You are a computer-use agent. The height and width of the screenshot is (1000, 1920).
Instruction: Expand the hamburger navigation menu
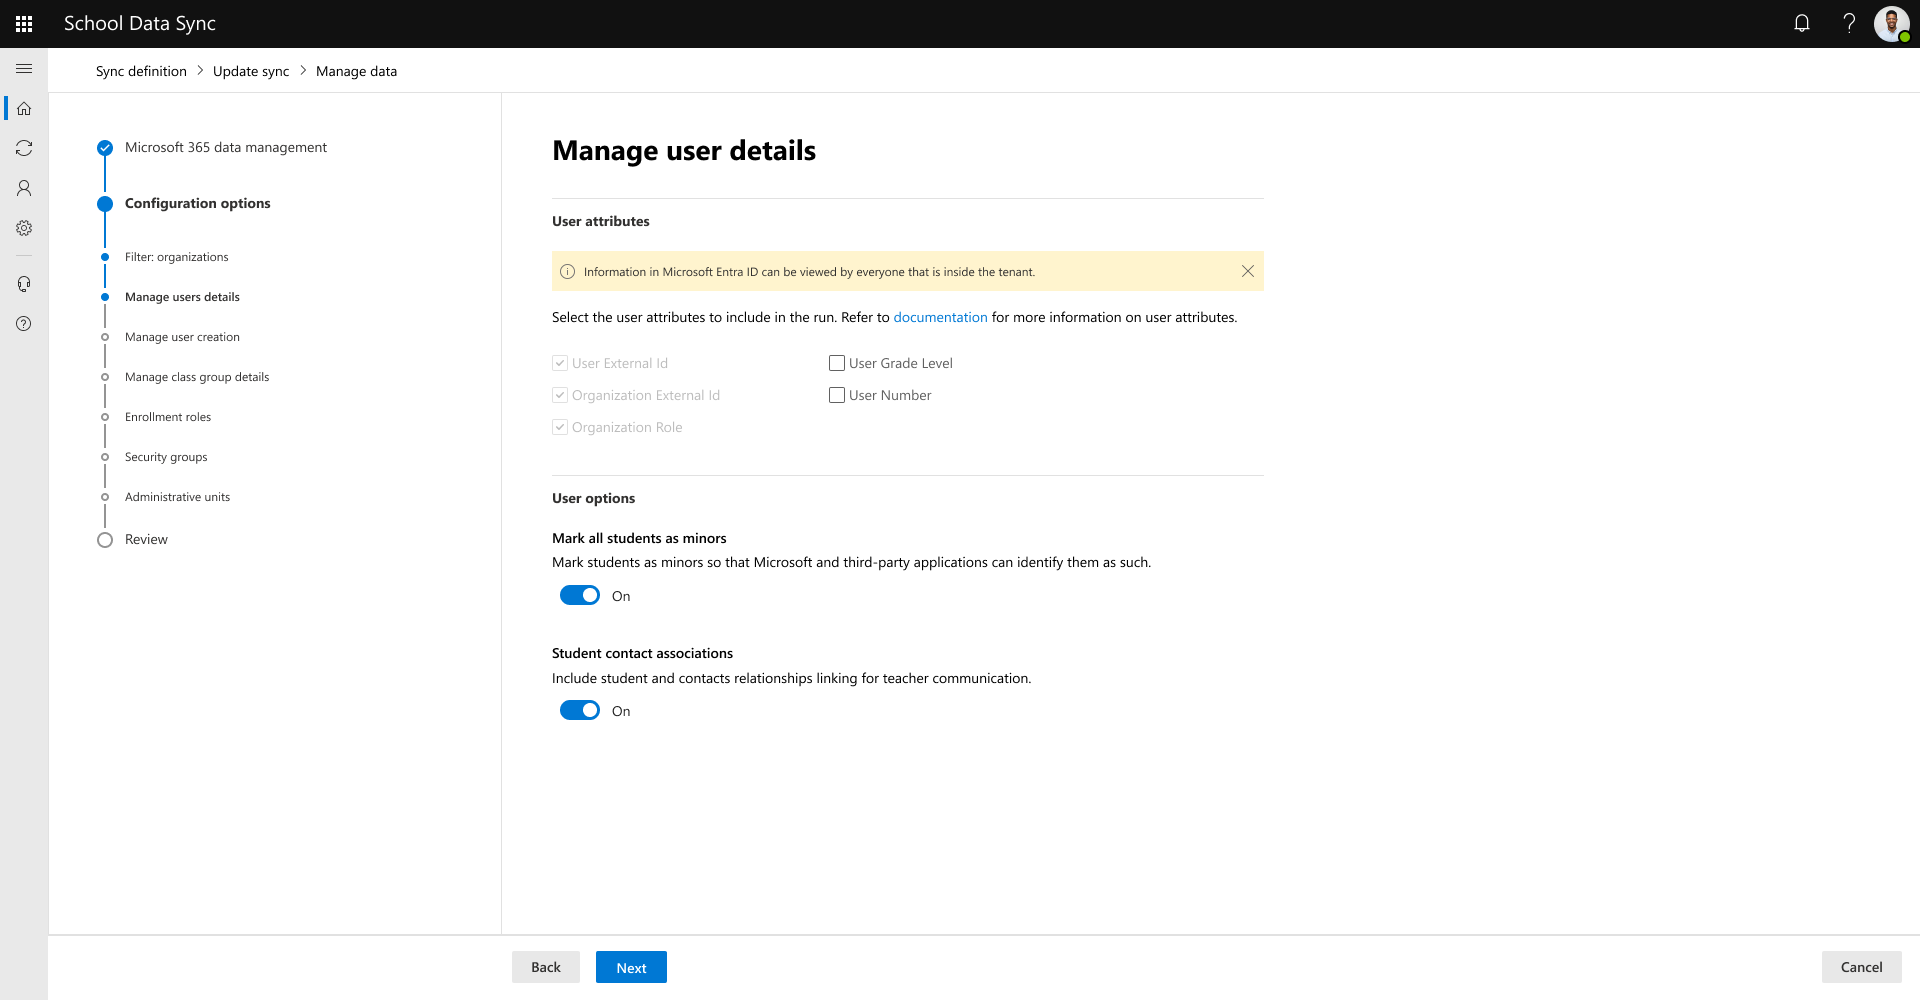[x=24, y=68]
